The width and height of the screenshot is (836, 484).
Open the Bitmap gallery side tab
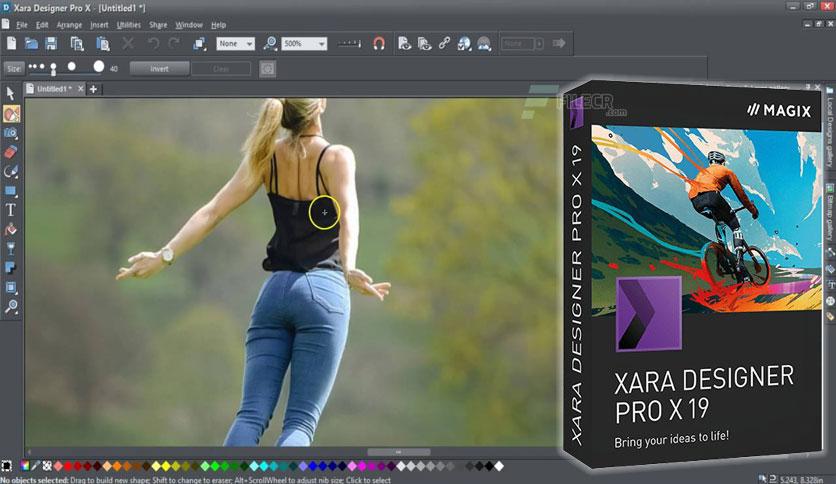[x=830, y=212]
